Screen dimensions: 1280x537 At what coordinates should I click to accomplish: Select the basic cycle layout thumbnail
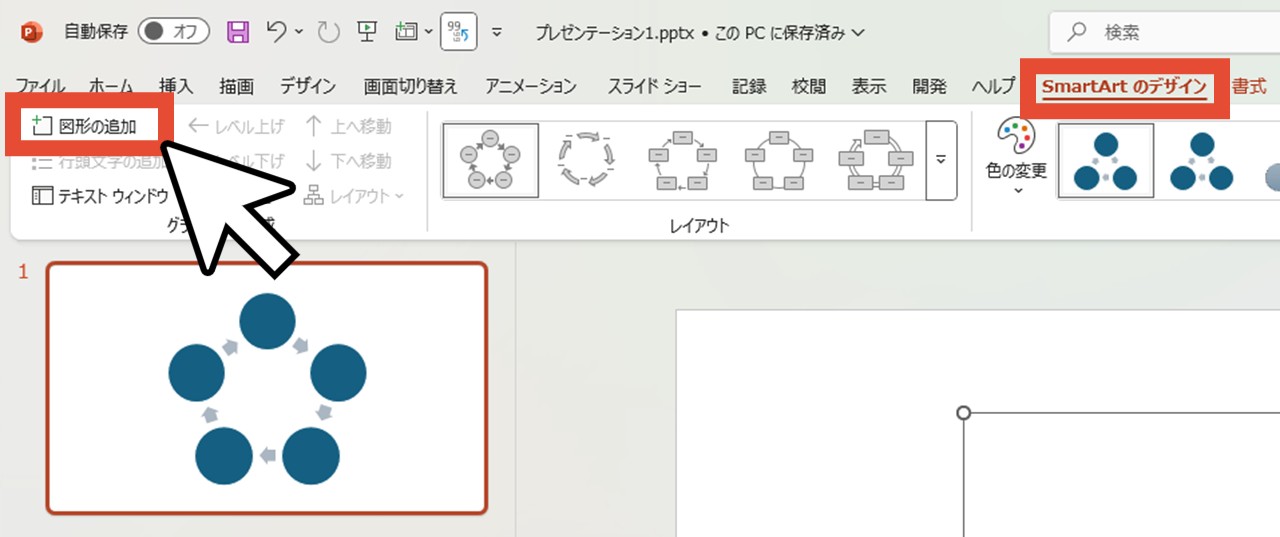click(490, 161)
